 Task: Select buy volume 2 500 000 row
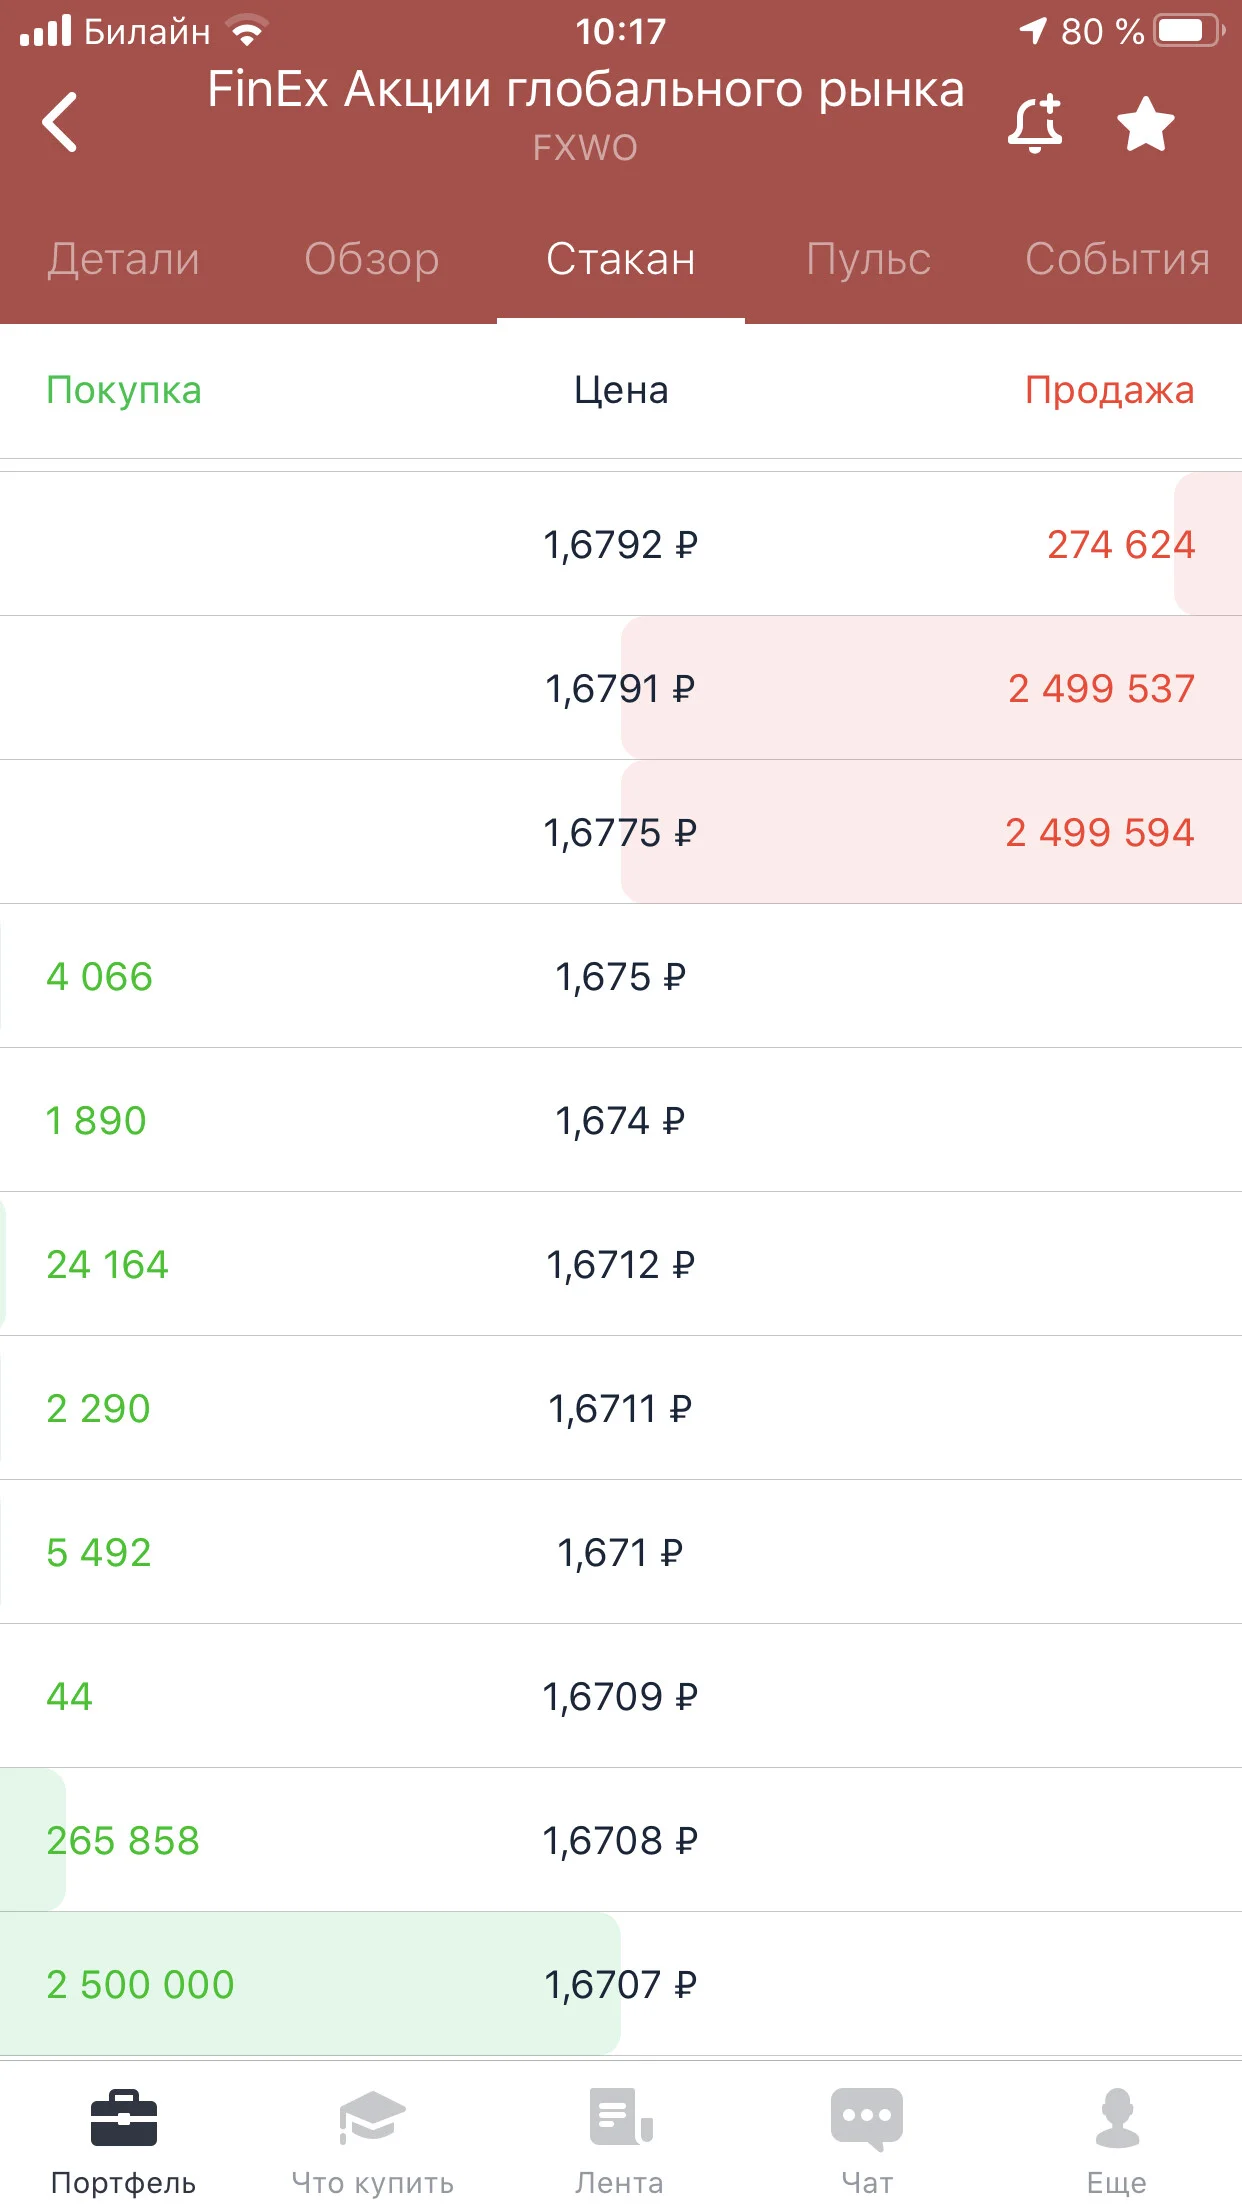[621, 1984]
